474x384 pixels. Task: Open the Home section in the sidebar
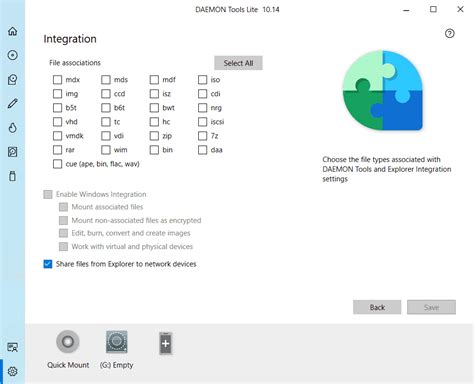point(13,31)
